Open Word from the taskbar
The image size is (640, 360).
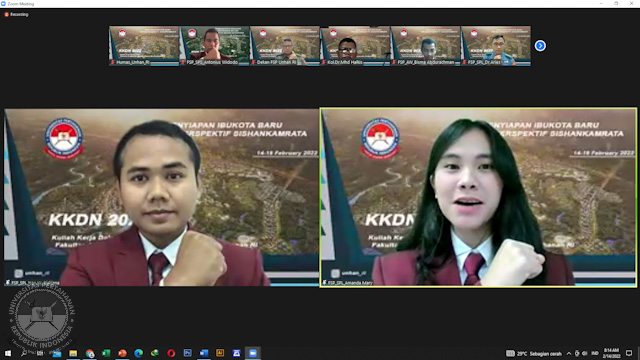tap(204, 353)
